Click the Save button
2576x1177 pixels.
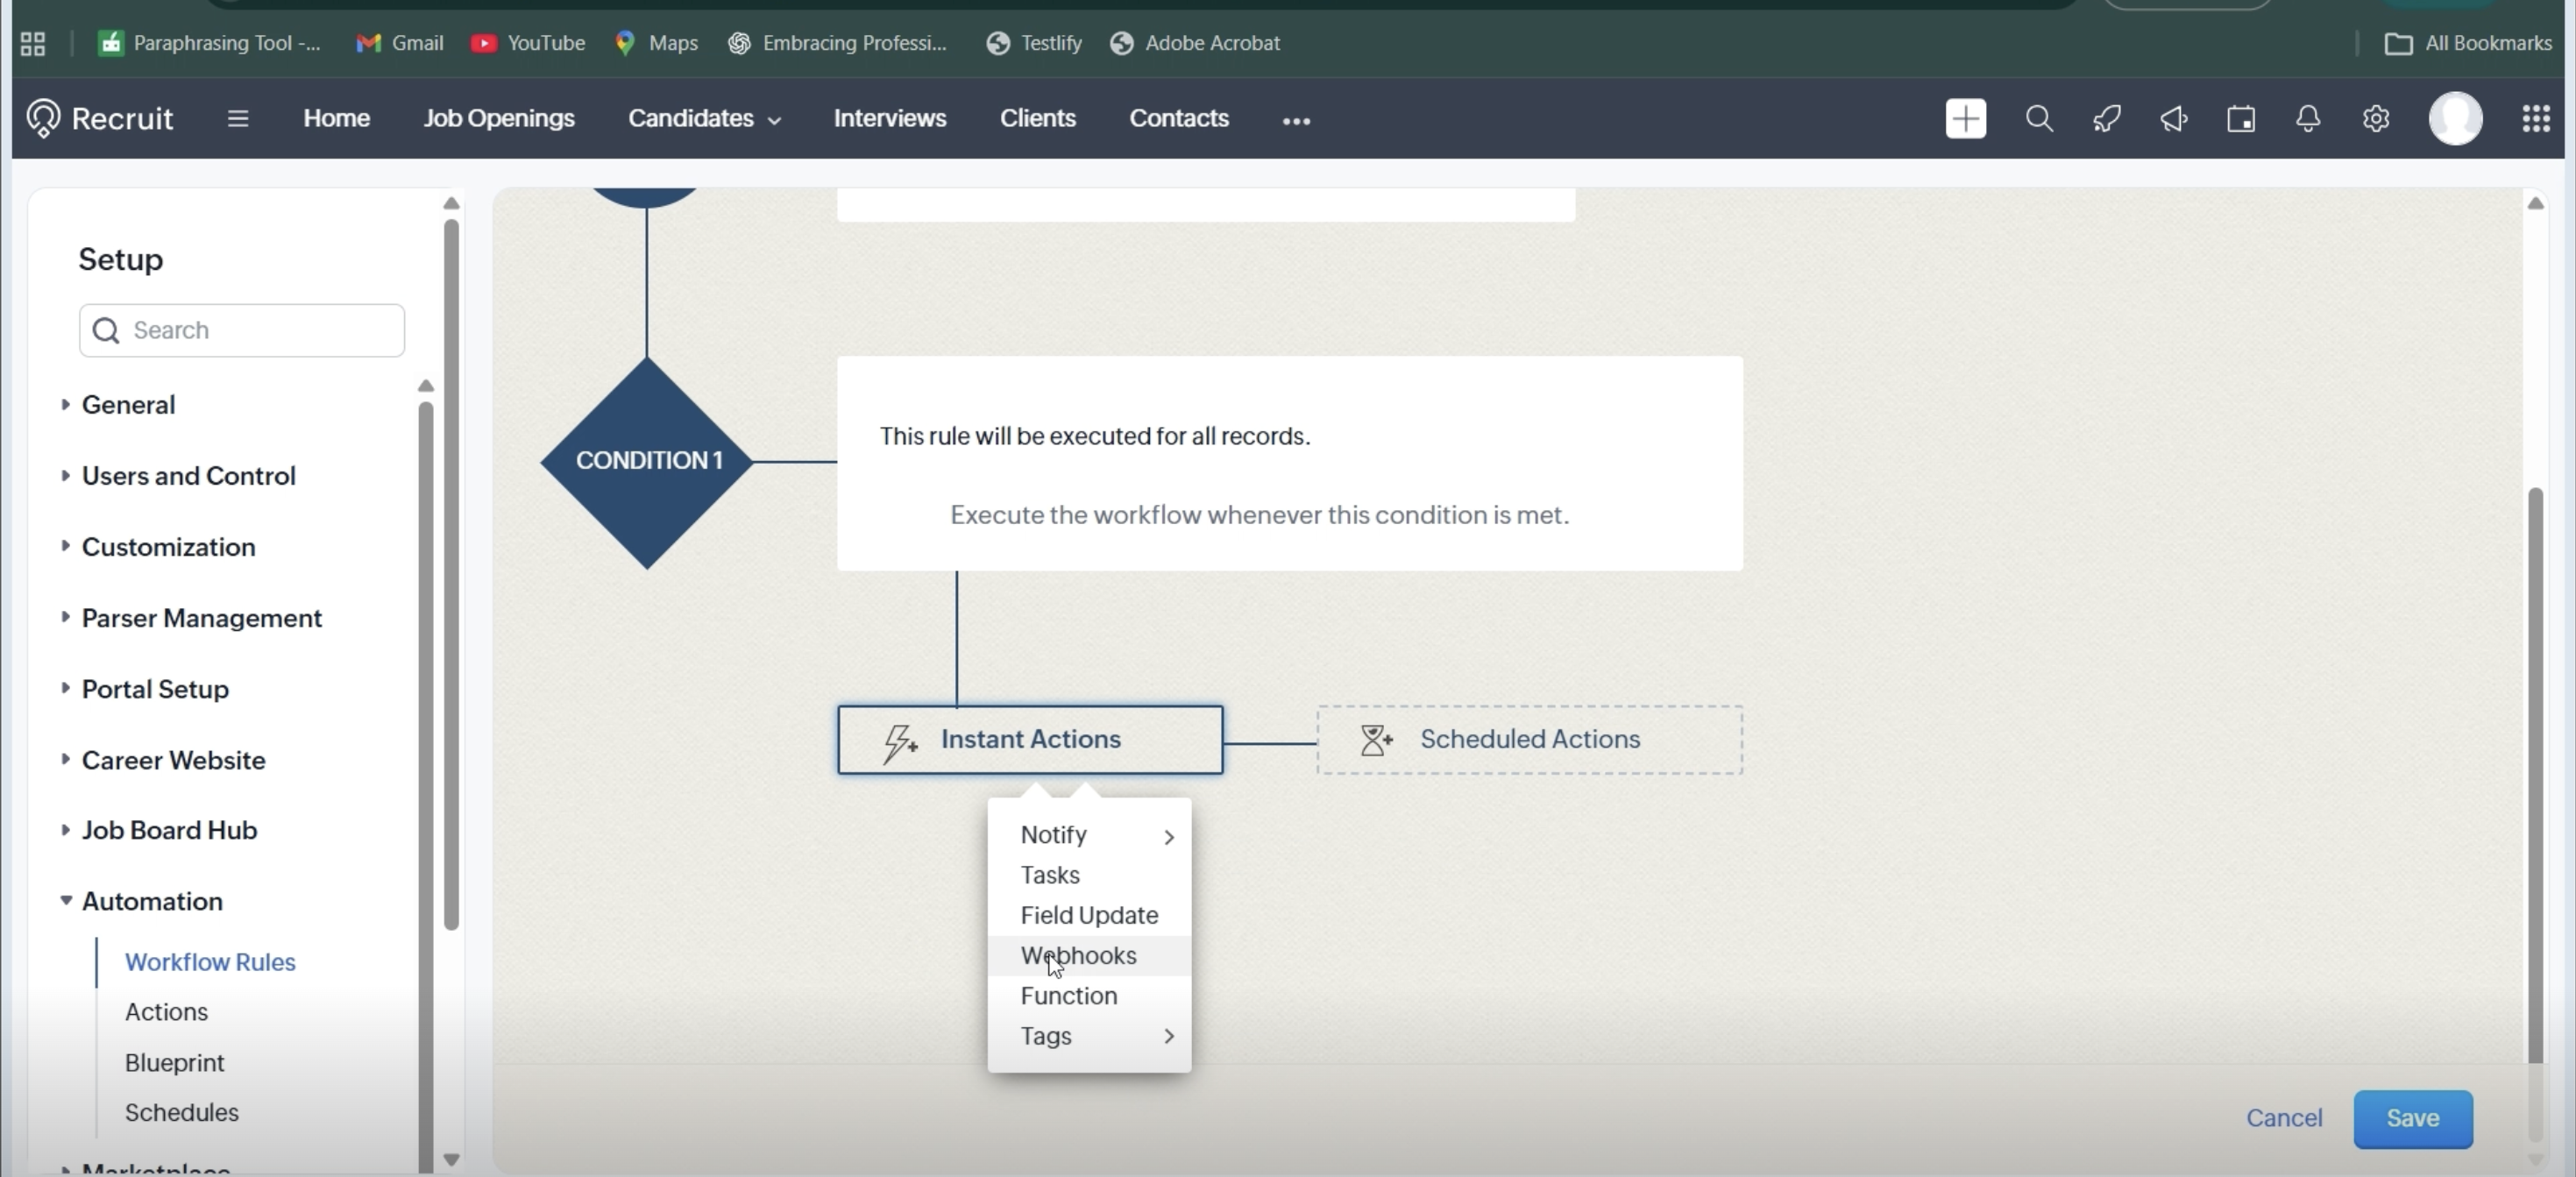(2412, 1118)
